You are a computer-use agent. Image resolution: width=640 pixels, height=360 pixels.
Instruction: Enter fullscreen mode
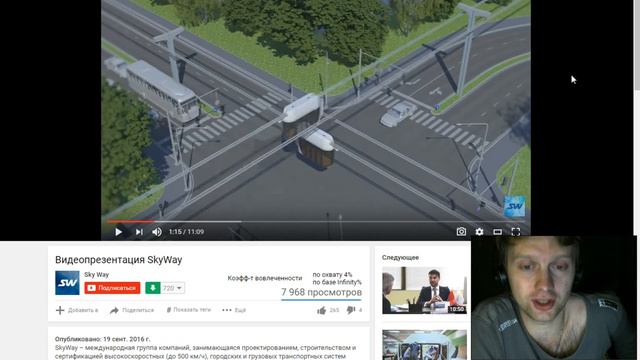pos(516,232)
